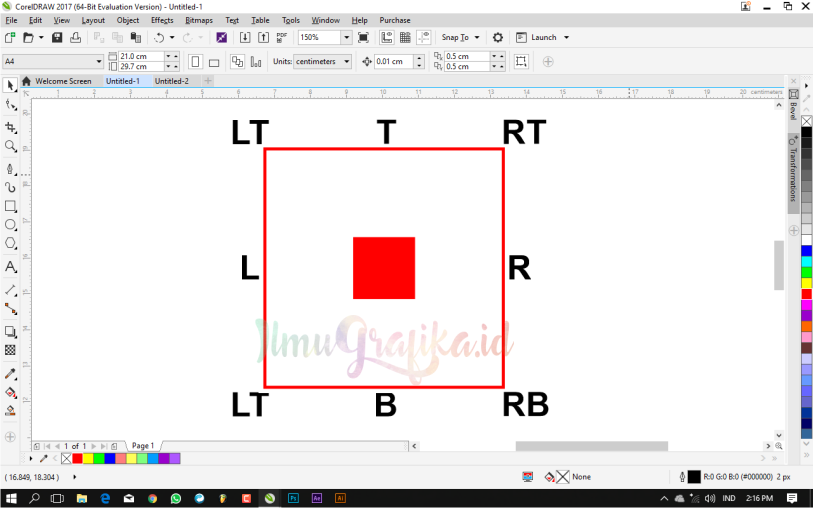
Task: Expand the Undo history dropdown arrow
Action: [172, 37]
